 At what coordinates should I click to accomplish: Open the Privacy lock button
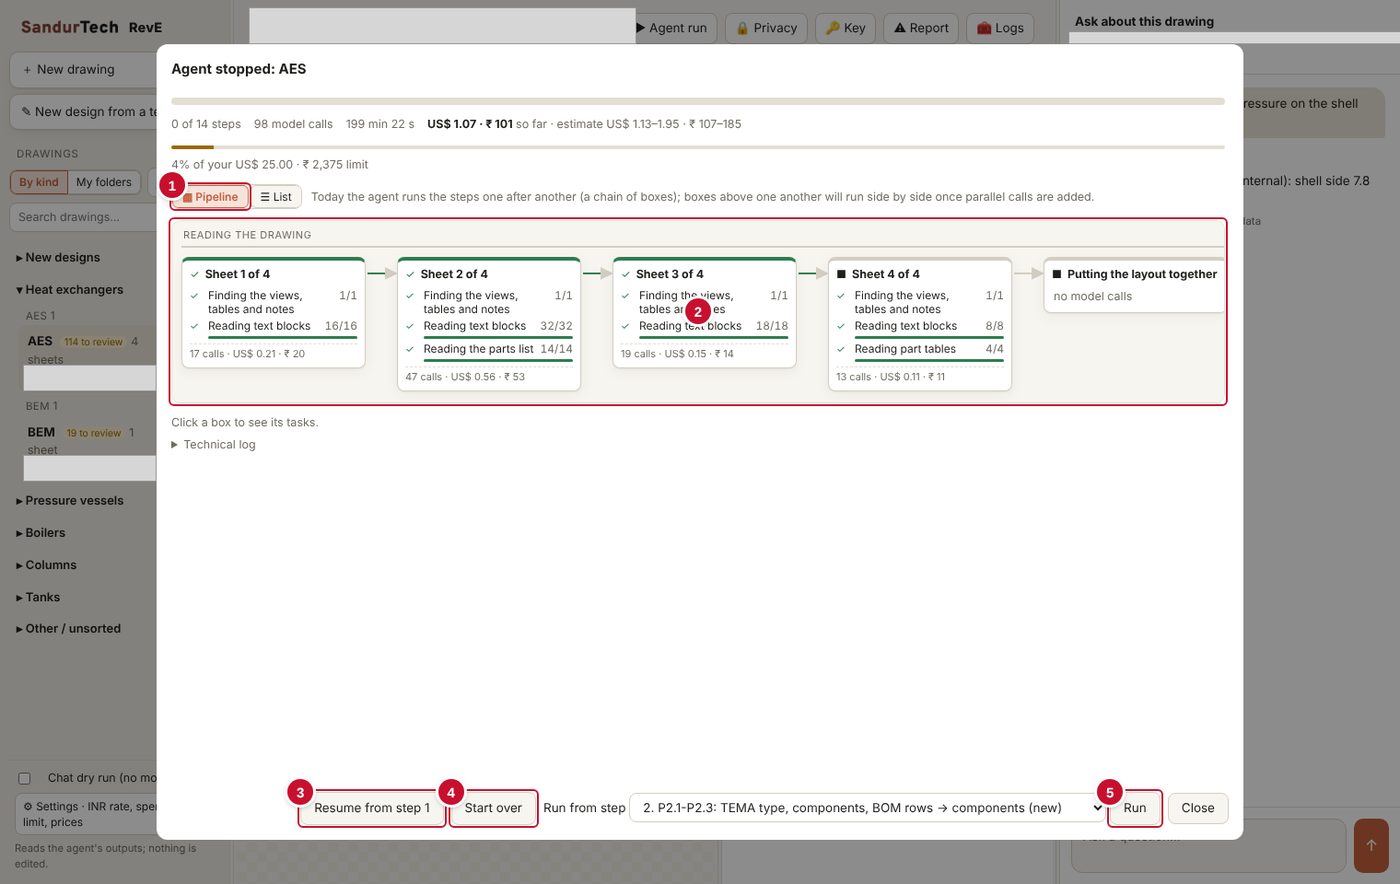tap(766, 28)
